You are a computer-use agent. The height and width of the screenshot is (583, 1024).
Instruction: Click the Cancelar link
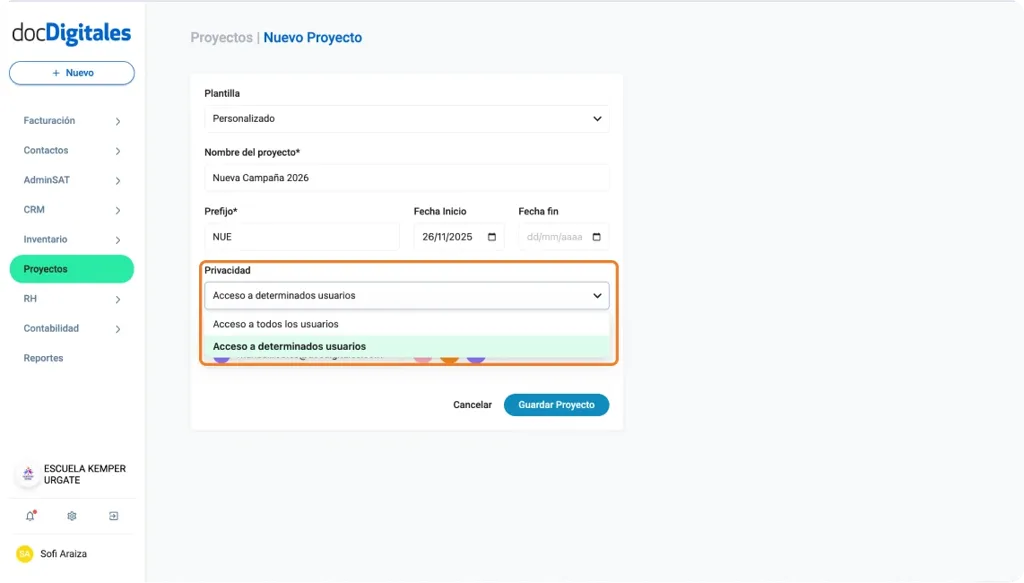pos(472,404)
